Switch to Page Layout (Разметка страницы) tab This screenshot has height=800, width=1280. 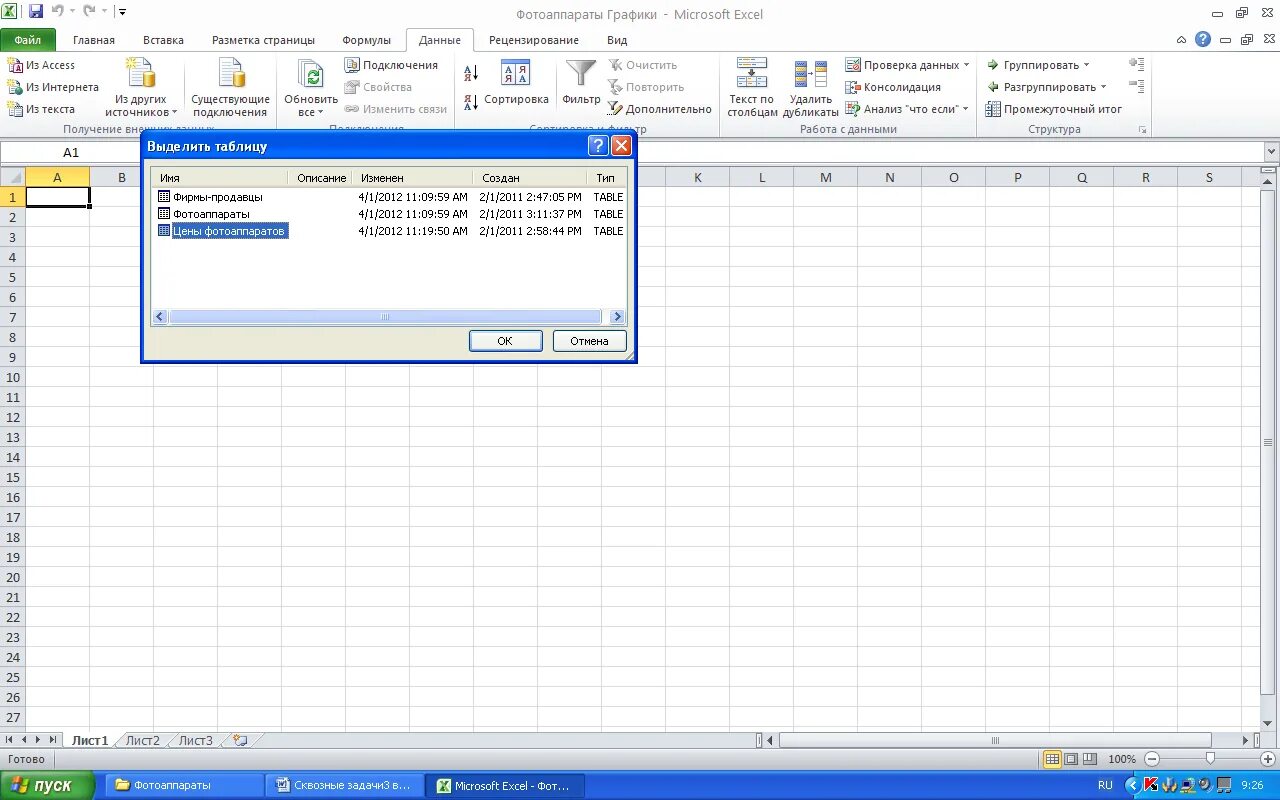(263, 40)
